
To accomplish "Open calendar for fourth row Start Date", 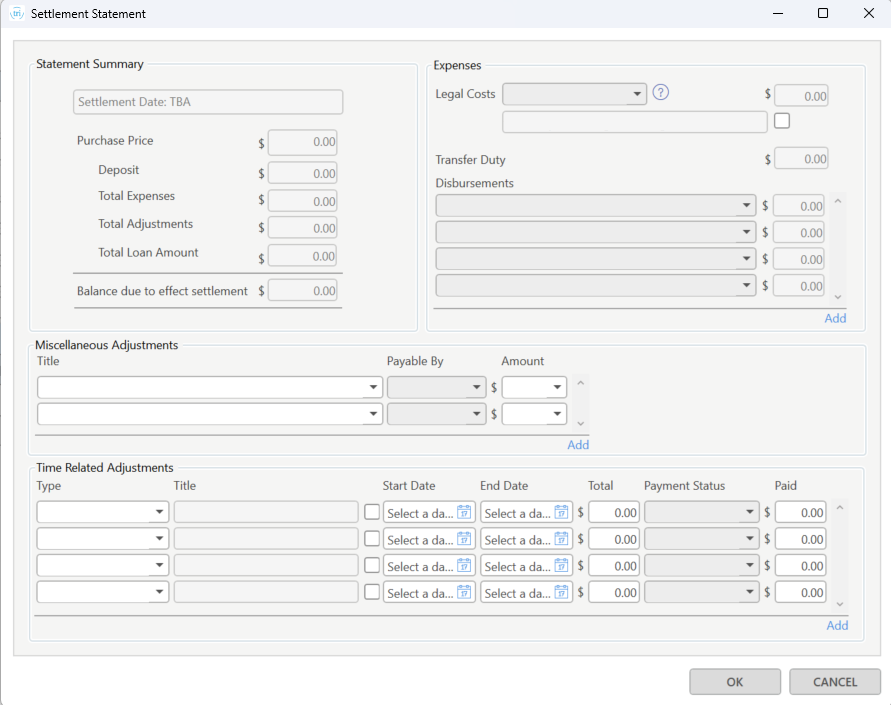I will pyautogui.click(x=465, y=593).
